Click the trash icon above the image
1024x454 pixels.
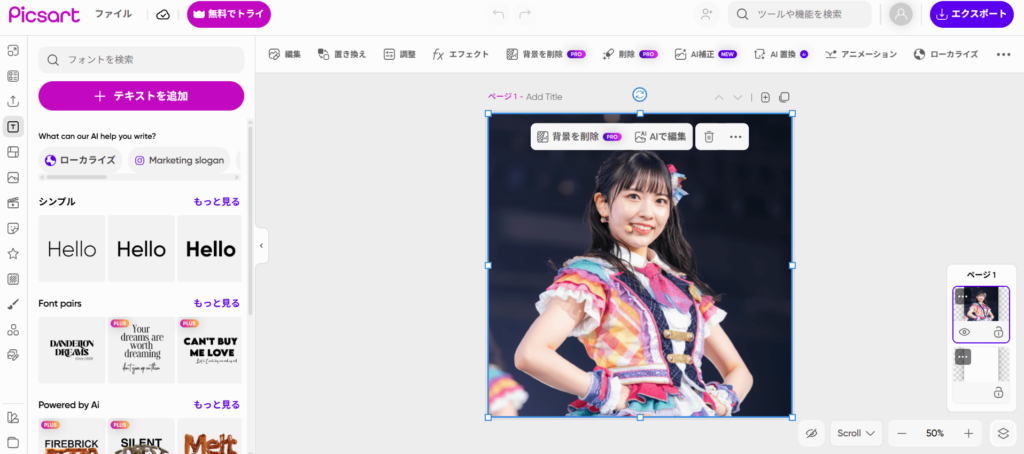[708, 137]
